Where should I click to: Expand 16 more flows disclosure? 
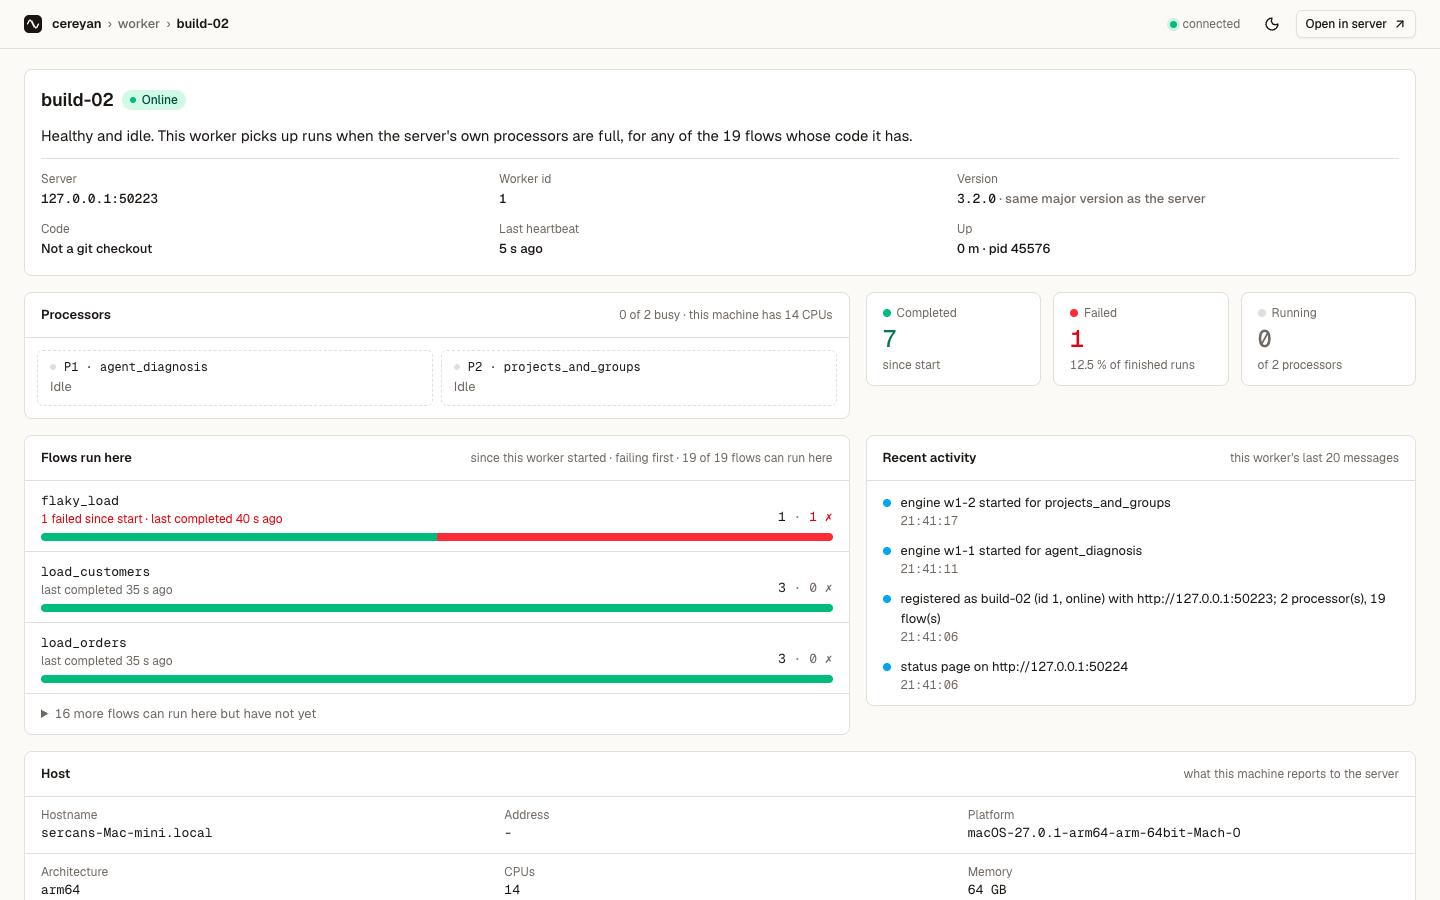pyautogui.click(x=178, y=714)
